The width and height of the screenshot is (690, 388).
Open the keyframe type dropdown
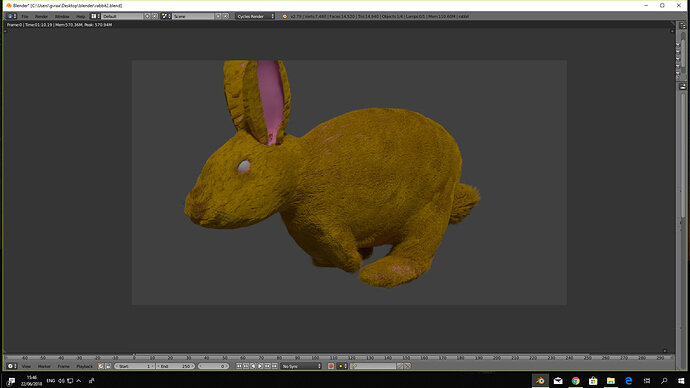tap(342, 366)
